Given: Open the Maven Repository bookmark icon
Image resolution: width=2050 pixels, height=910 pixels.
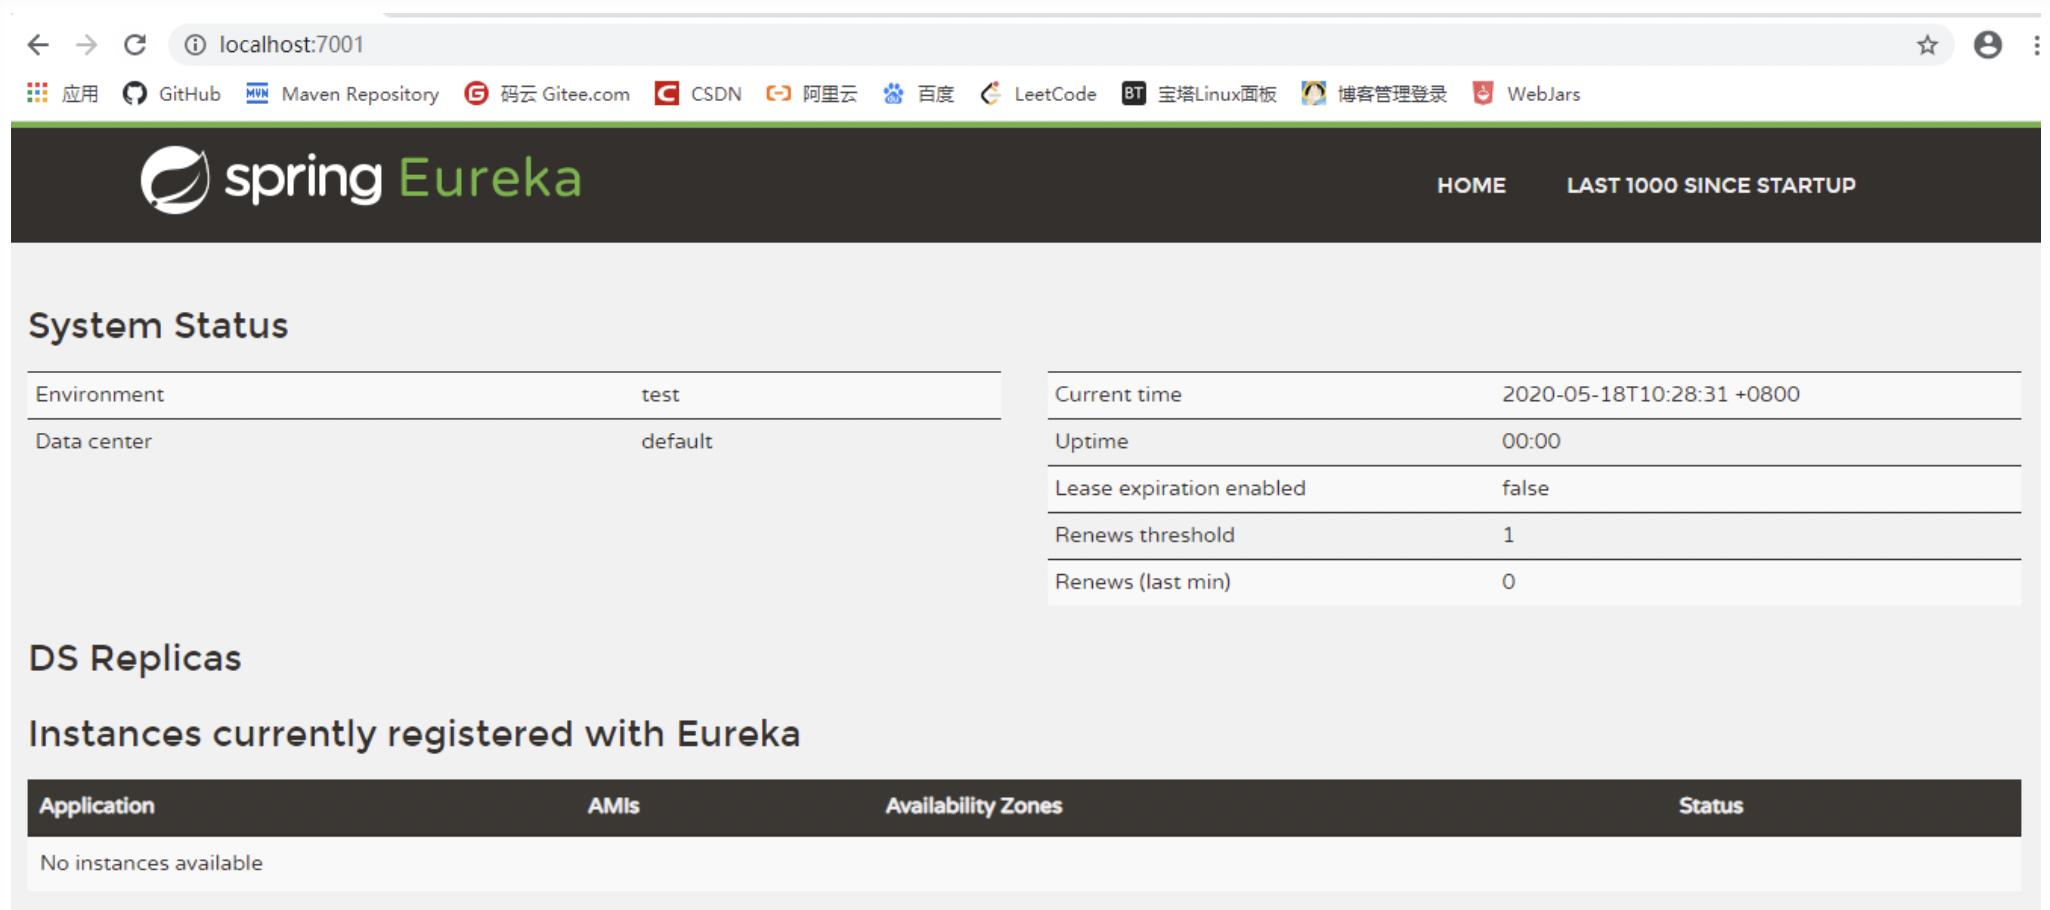Looking at the screenshot, I should click(x=257, y=93).
